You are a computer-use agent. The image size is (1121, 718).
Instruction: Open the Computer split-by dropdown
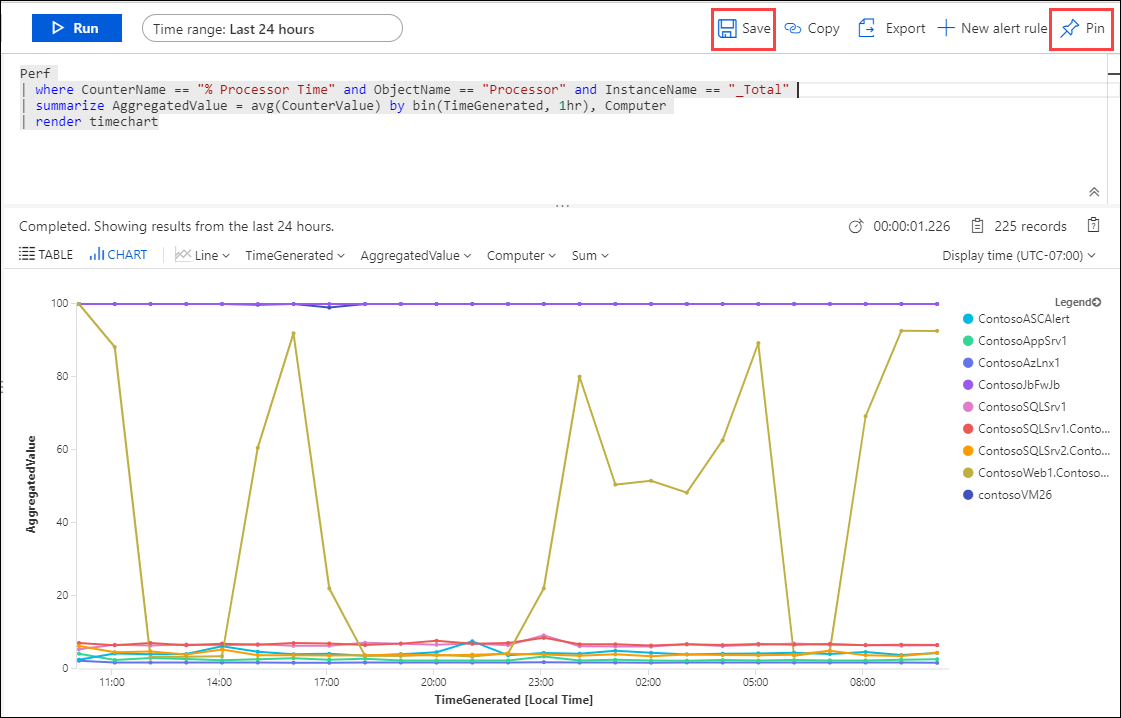pos(521,255)
